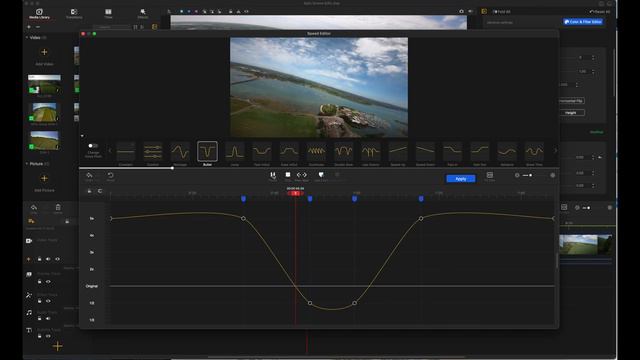
Task: Toggle the magnet snap icon above graph
Action: coord(100,191)
